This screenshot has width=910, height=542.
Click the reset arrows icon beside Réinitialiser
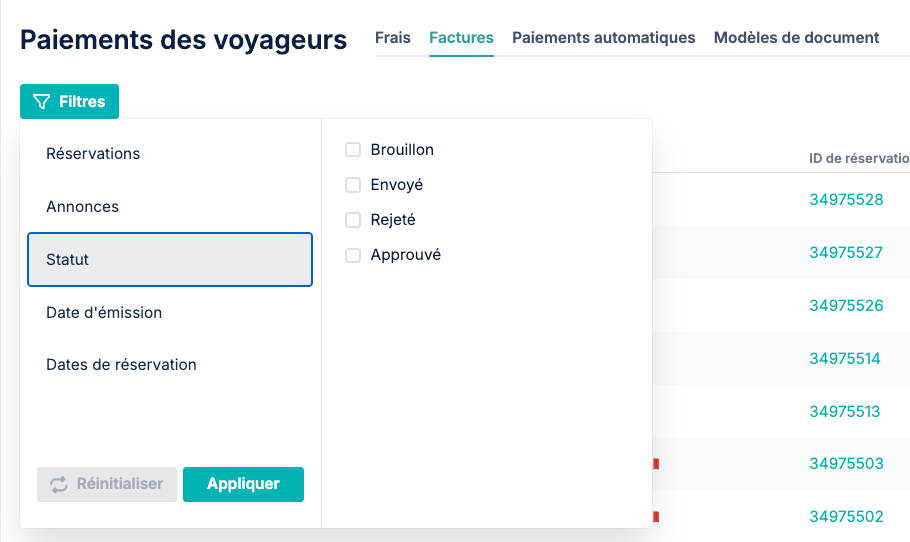click(x=59, y=485)
